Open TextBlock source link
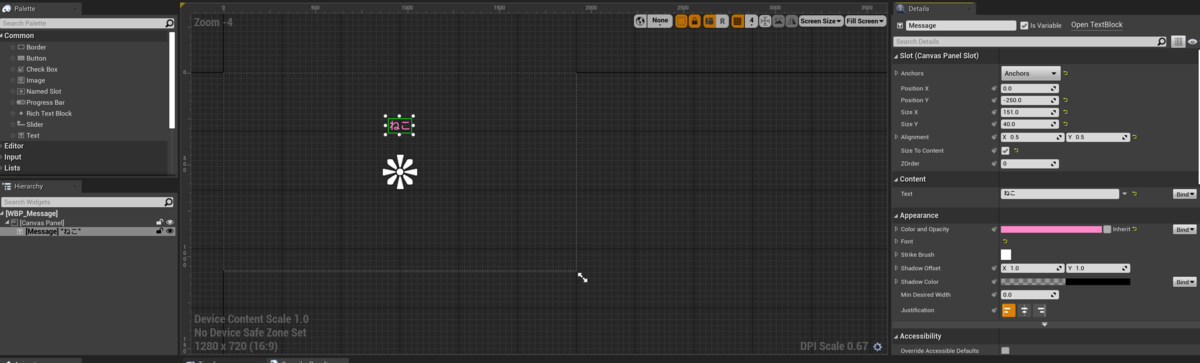 coord(1097,25)
